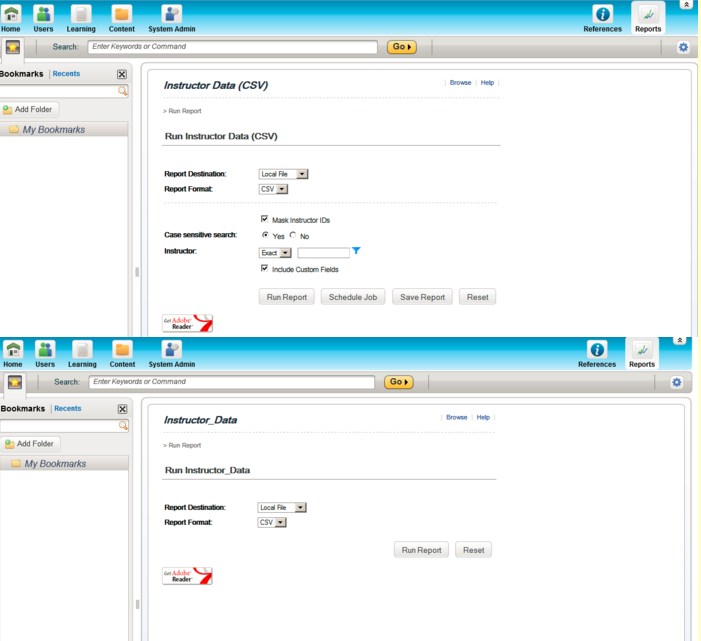
Task: Click Run Report button in bottom screen
Action: [421, 550]
